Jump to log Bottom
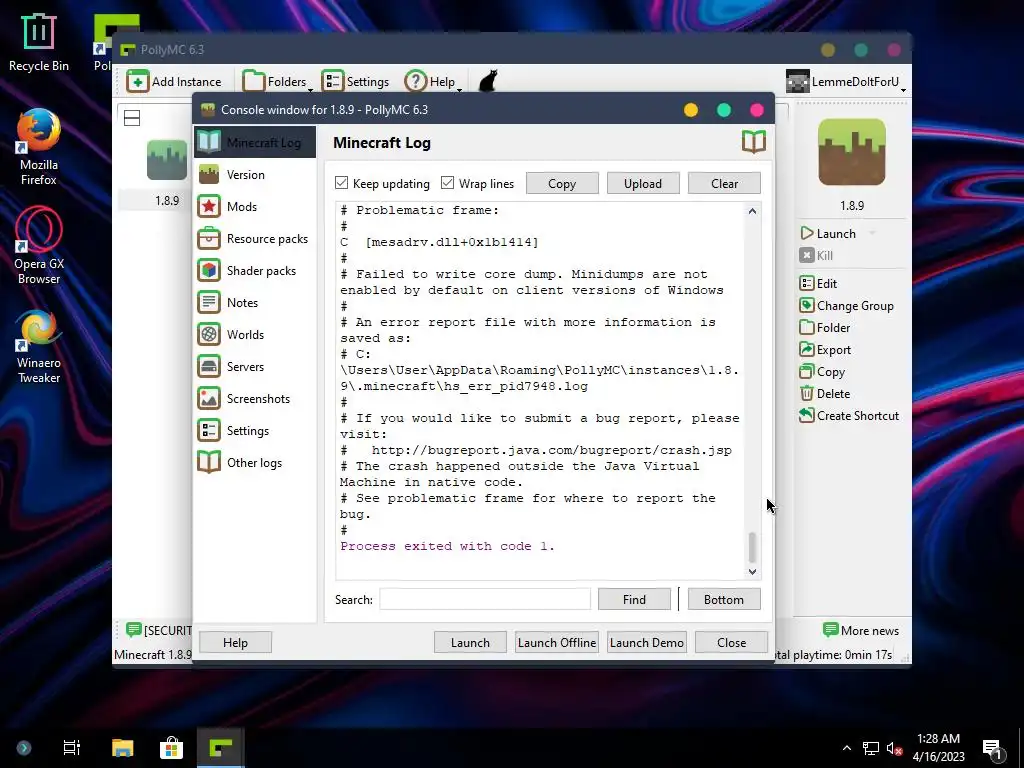Screen dimensions: 1024x768 724,600
